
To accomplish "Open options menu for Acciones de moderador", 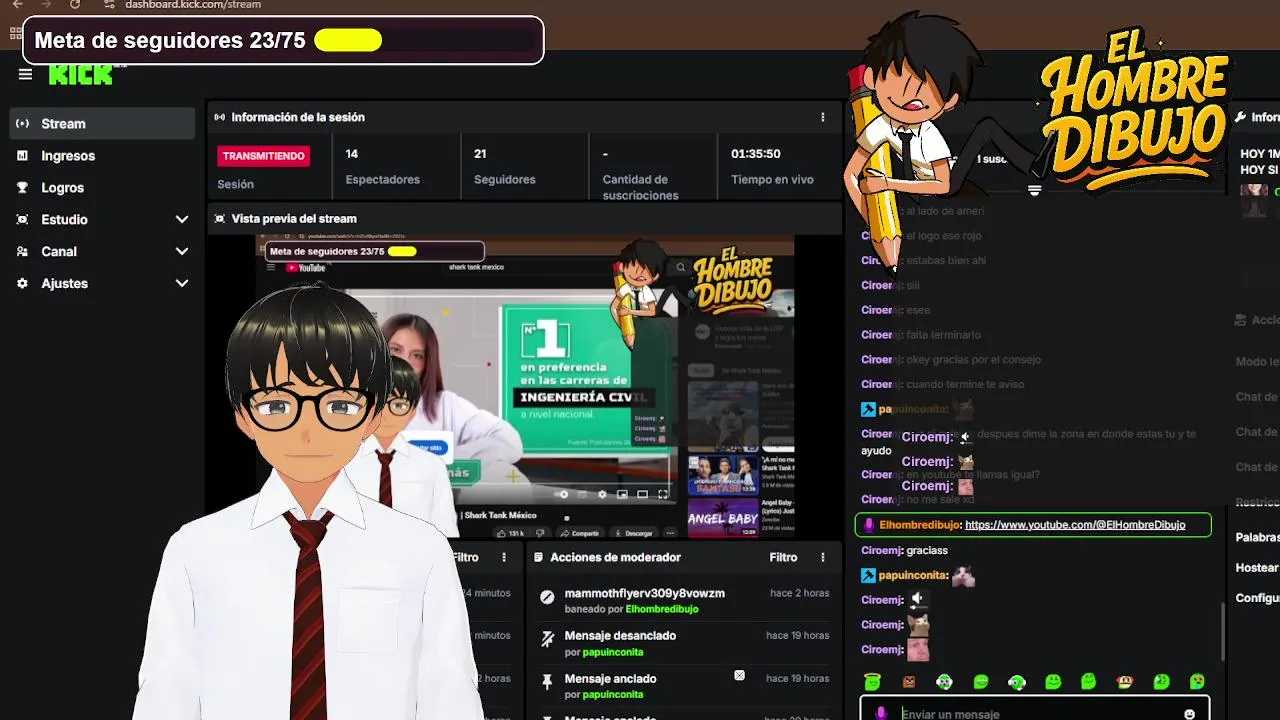I will (x=823, y=557).
